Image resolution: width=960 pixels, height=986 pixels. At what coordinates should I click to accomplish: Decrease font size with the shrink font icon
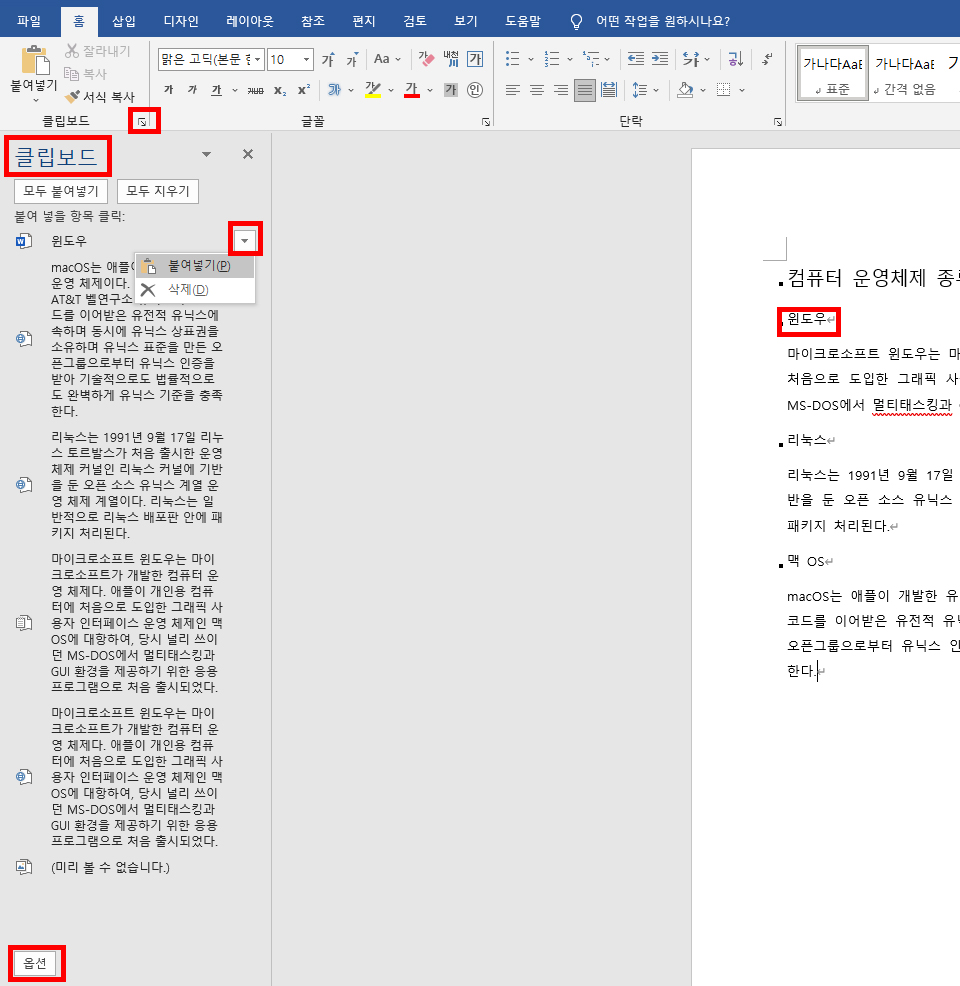(352, 60)
